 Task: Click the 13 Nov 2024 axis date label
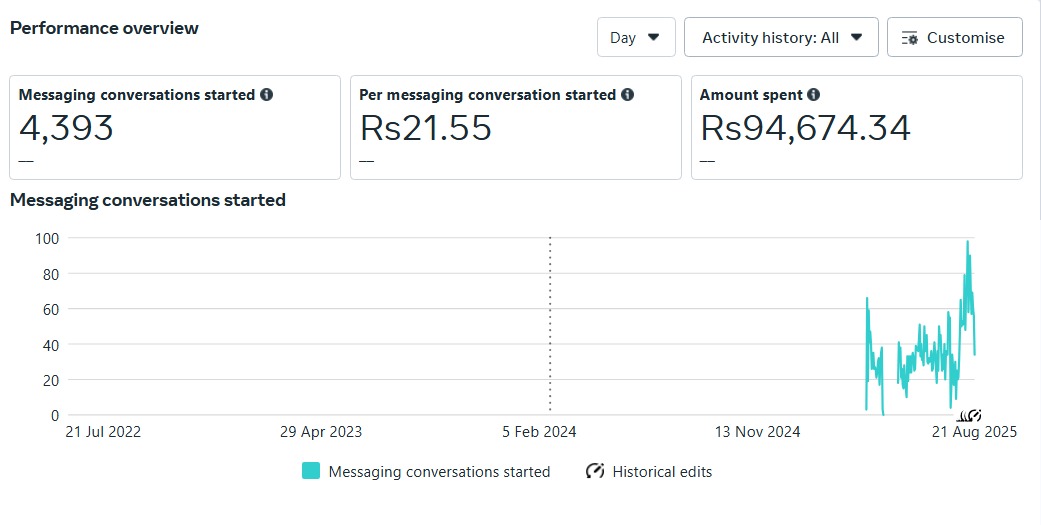pos(757,432)
